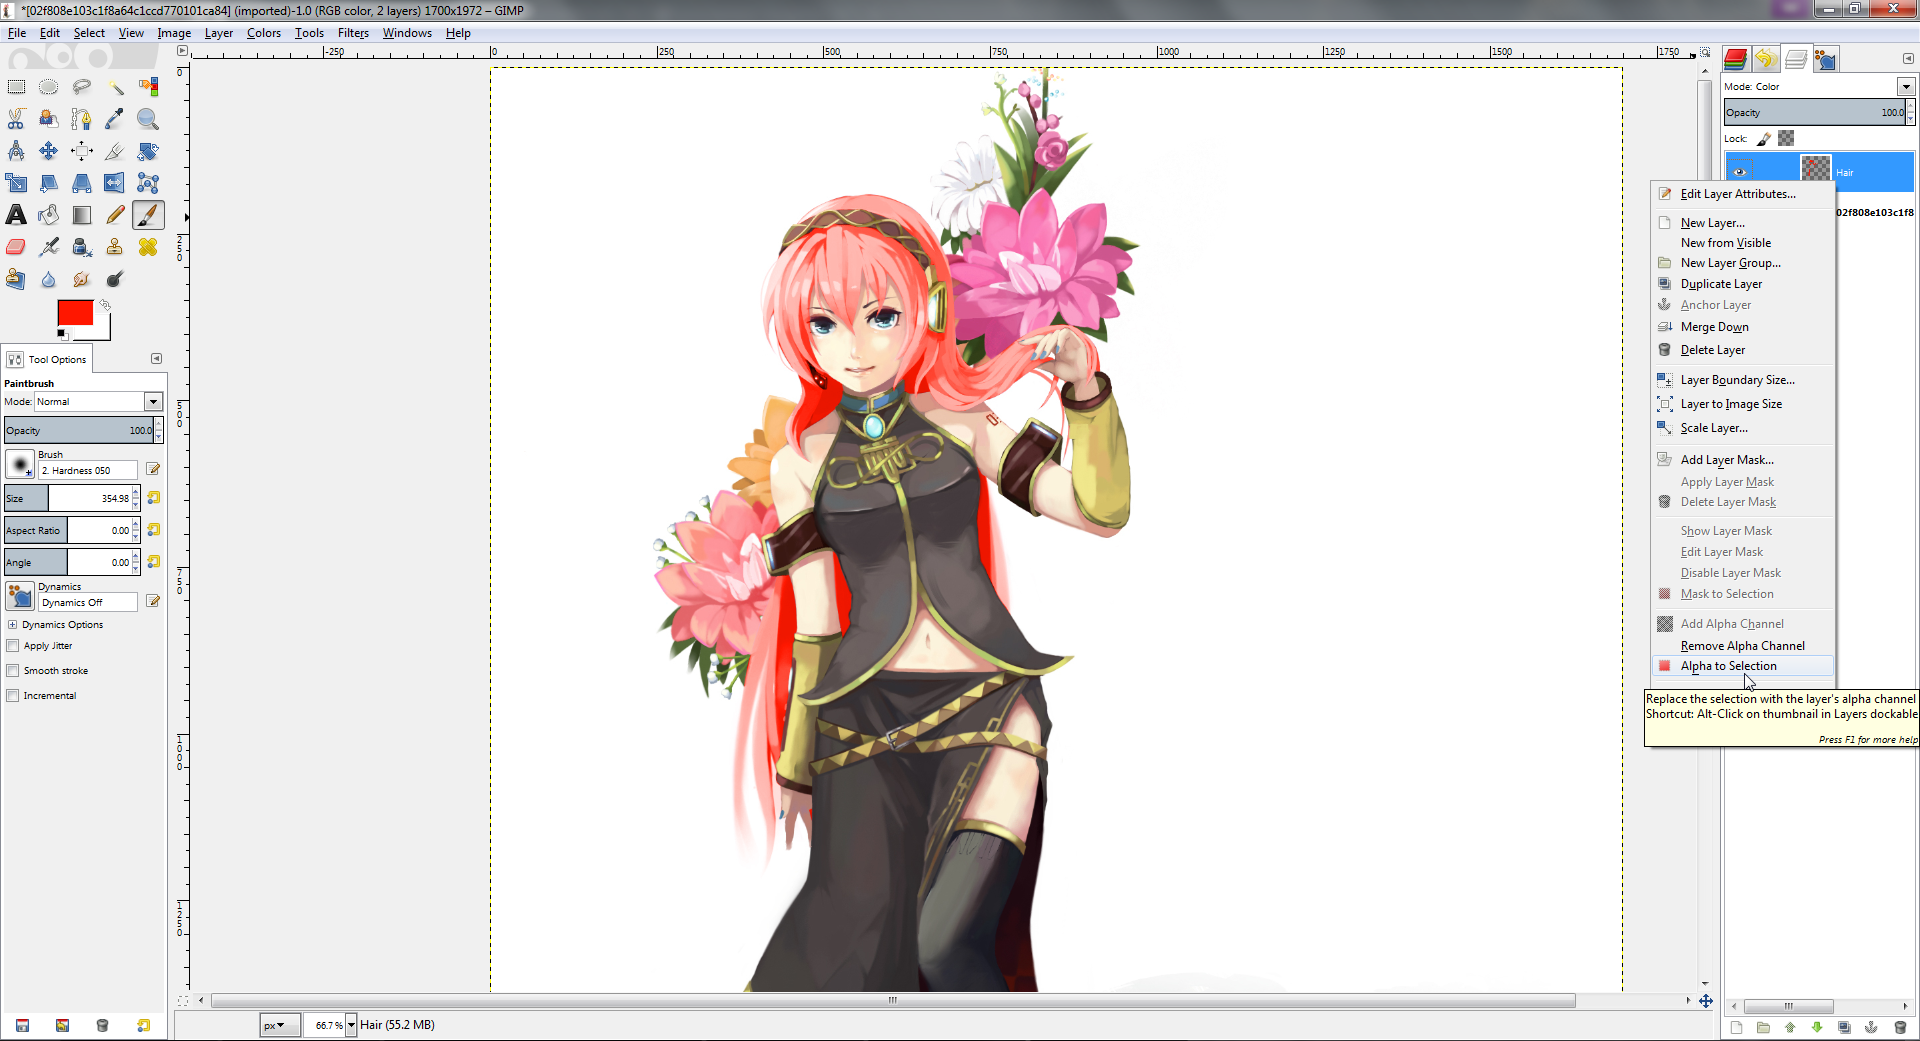Select Add Layer Mask... entry

point(1742,460)
